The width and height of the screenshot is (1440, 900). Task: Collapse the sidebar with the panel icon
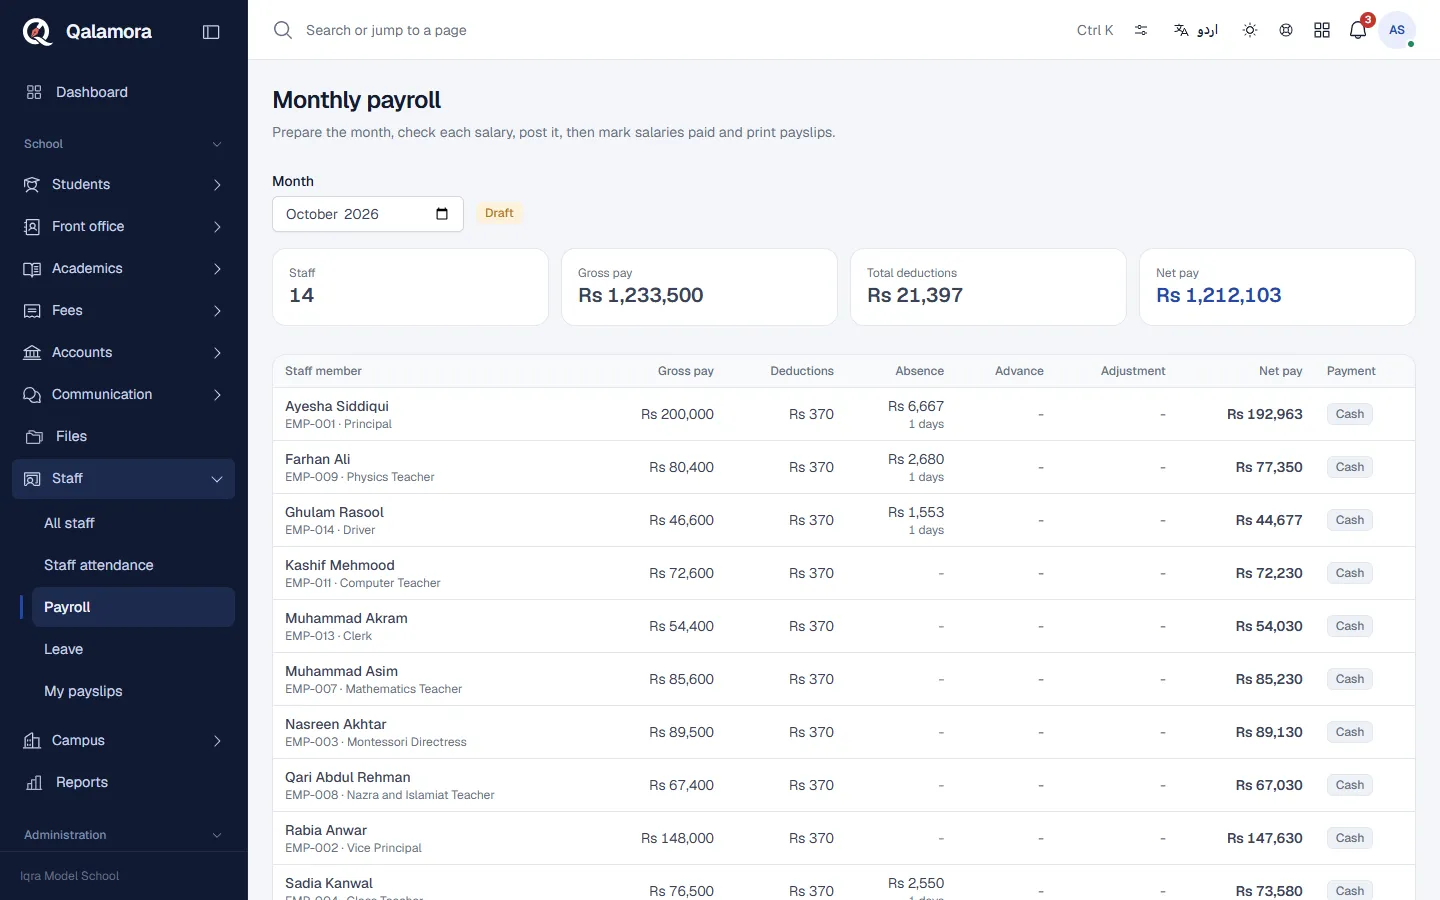pyautogui.click(x=211, y=32)
